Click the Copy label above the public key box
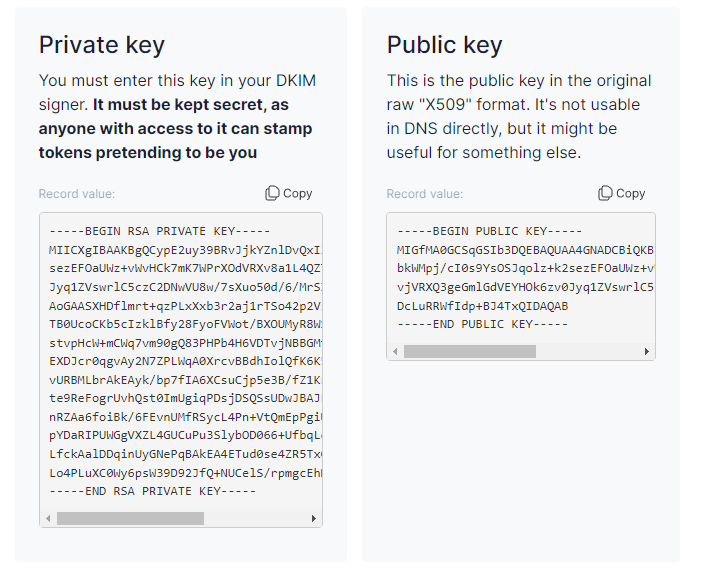 click(x=630, y=194)
